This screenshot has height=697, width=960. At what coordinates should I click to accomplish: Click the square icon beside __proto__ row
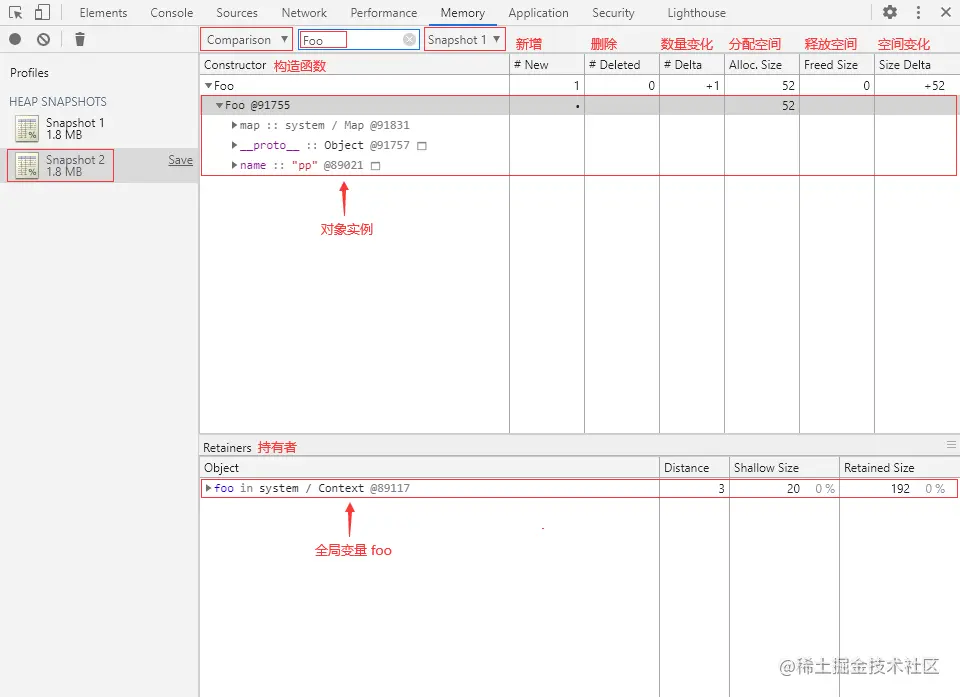pos(421,146)
